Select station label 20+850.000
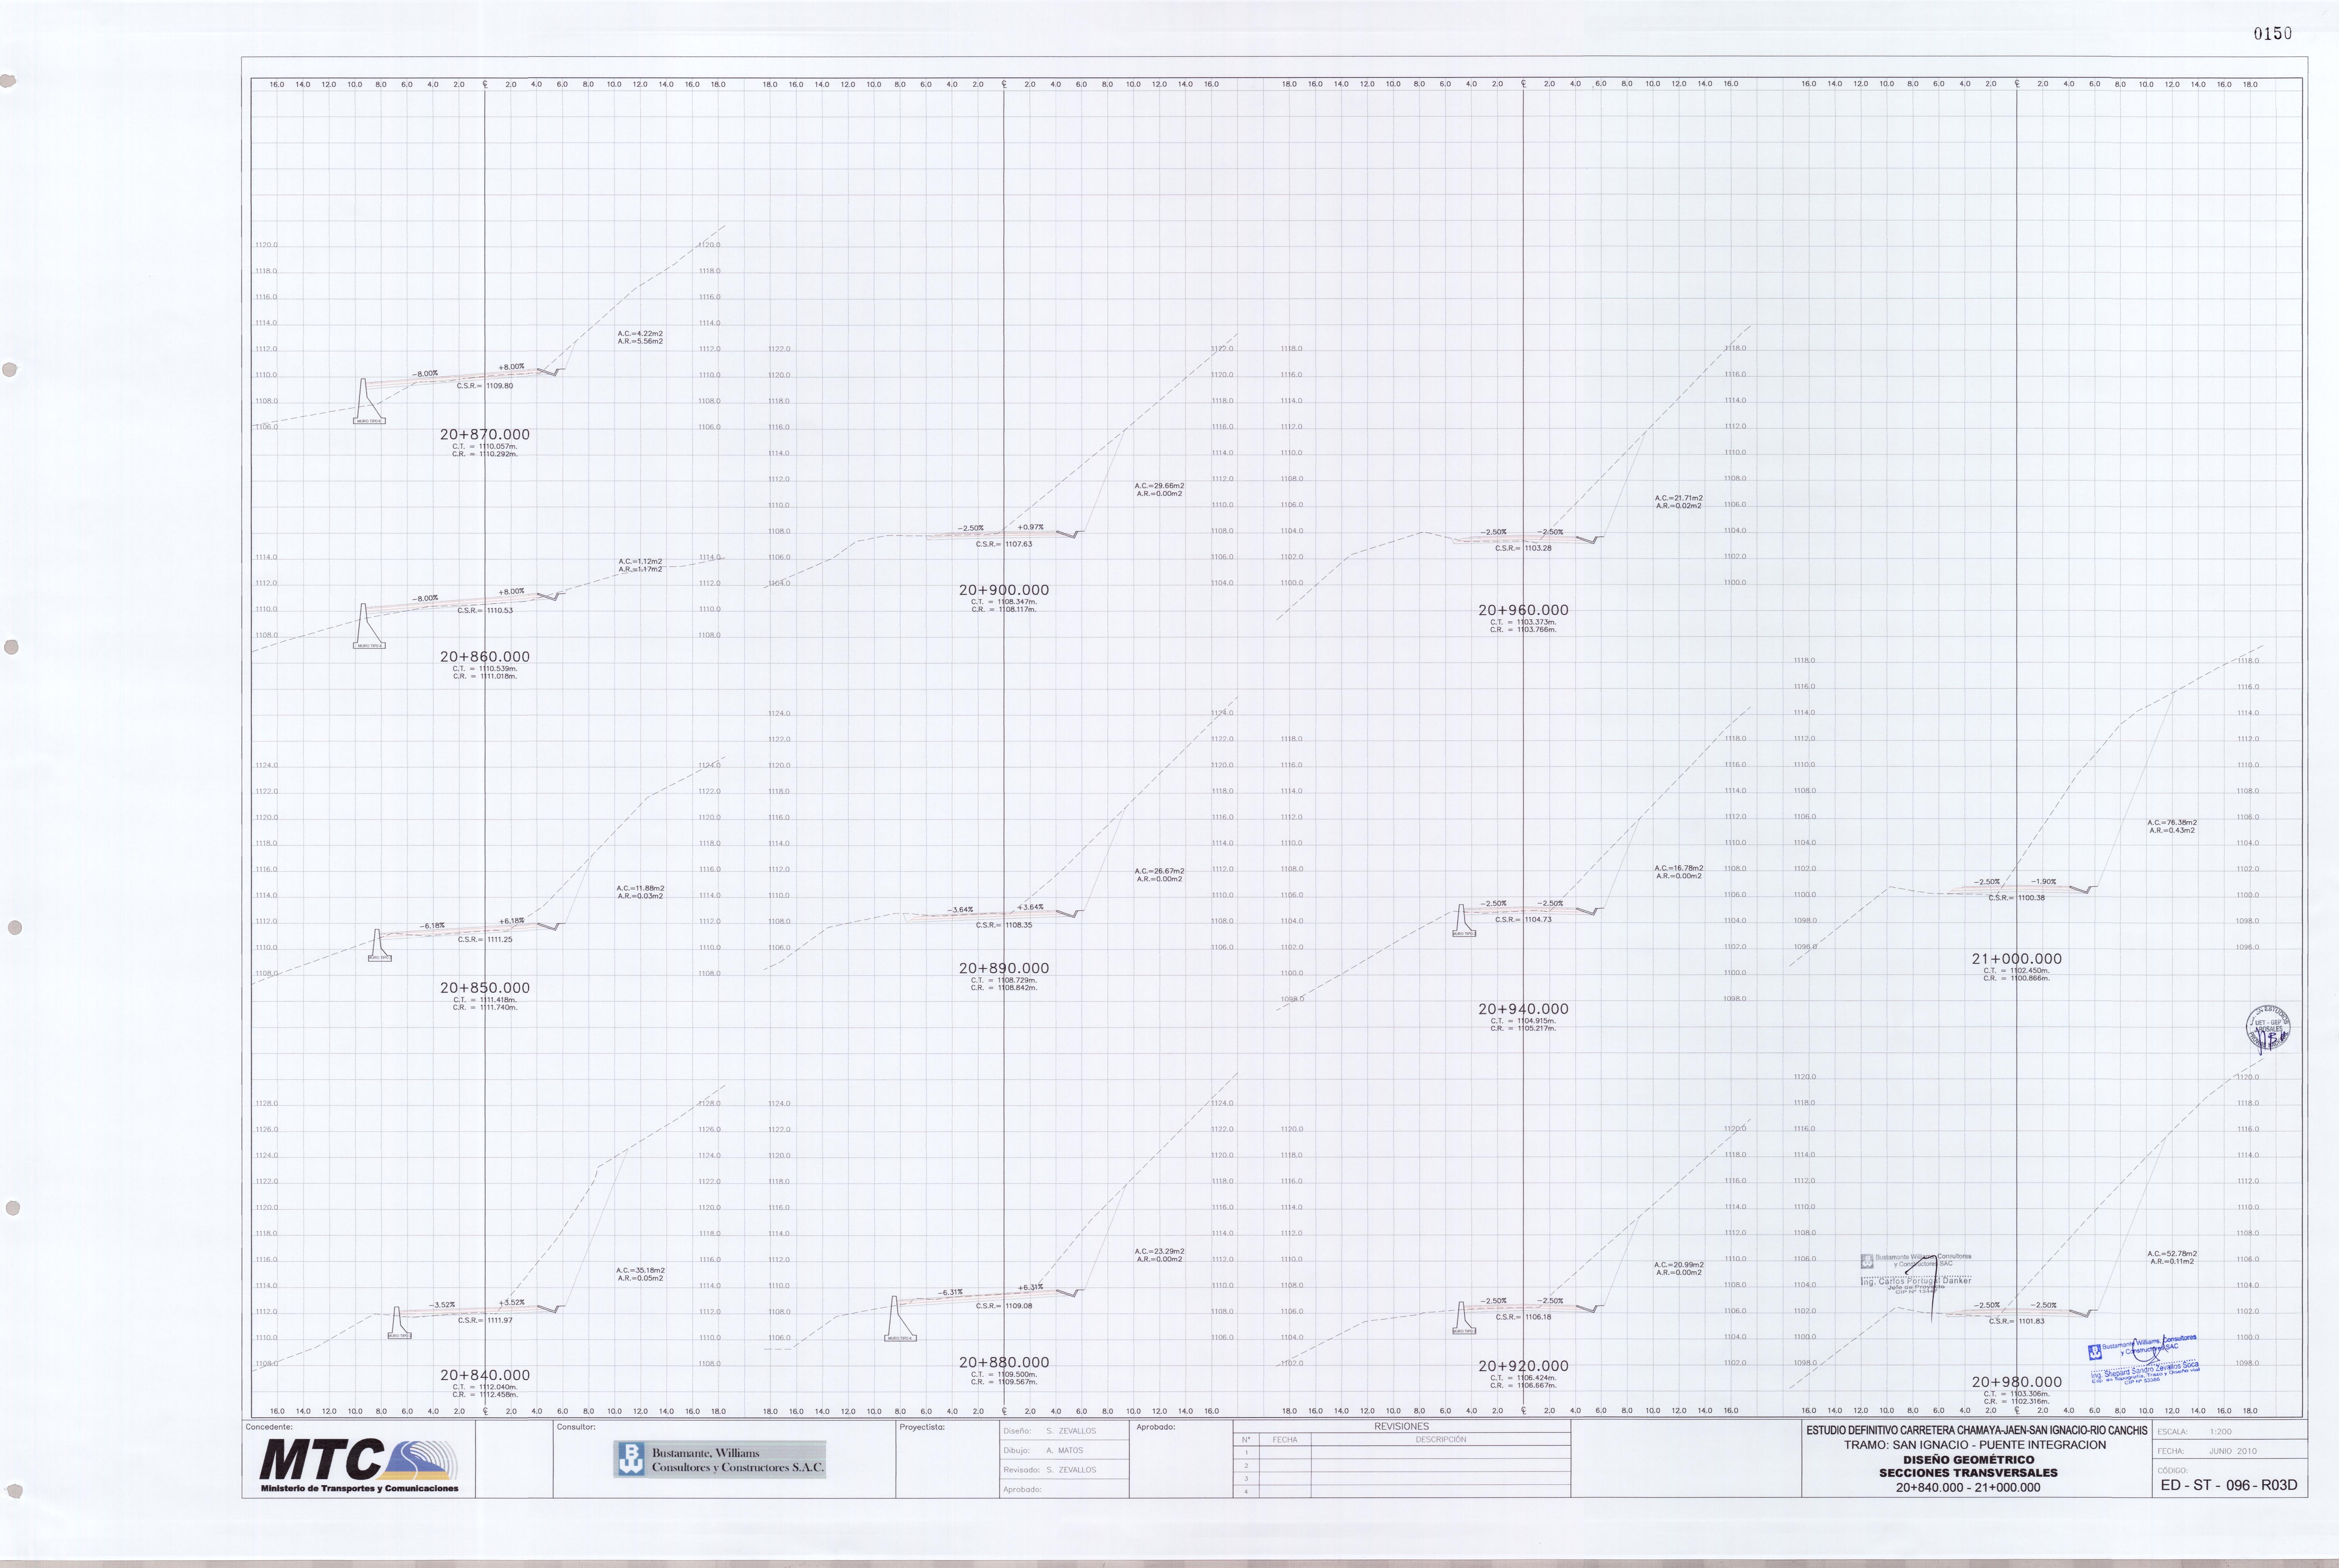The width and height of the screenshot is (2339, 1568). pyautogui.click(x=485, y=988)
